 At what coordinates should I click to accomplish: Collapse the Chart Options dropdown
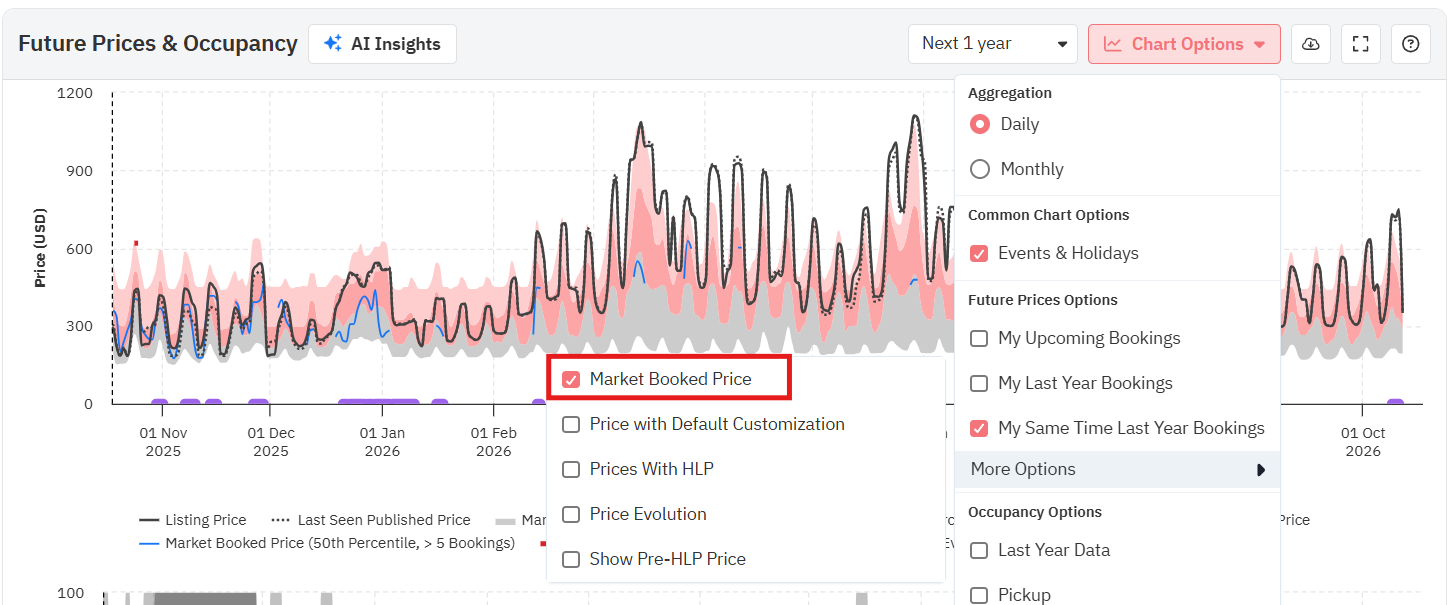1184,44
